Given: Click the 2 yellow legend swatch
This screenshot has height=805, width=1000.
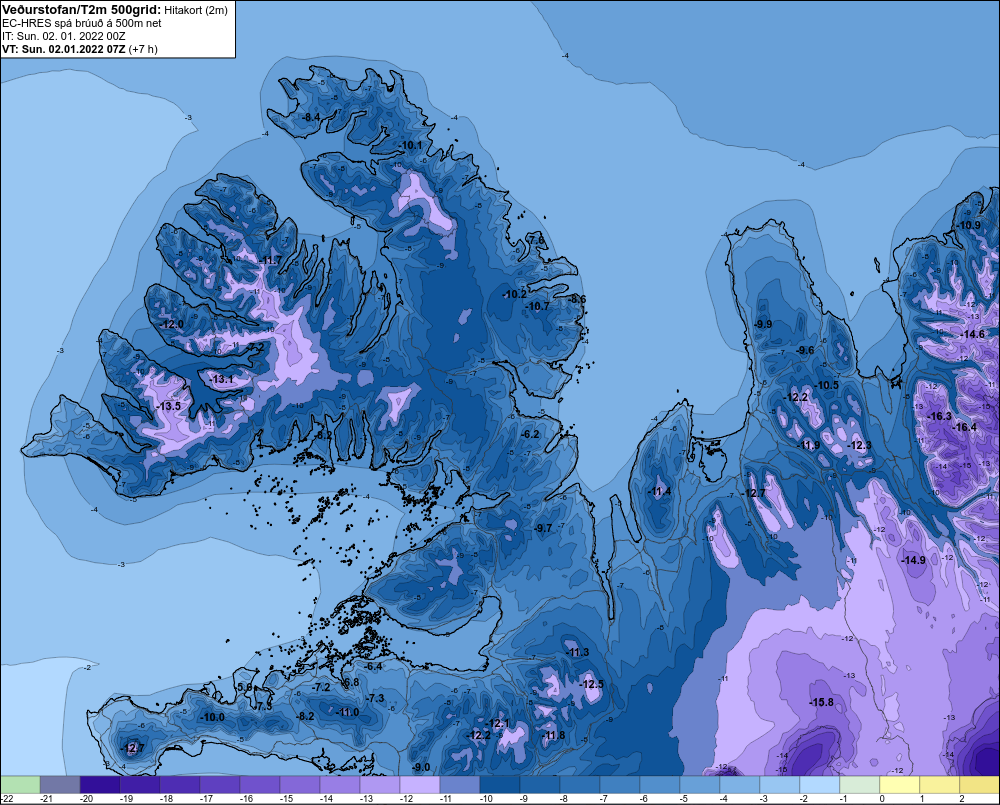Looking at the screenshot, I should tap(980, 784).
